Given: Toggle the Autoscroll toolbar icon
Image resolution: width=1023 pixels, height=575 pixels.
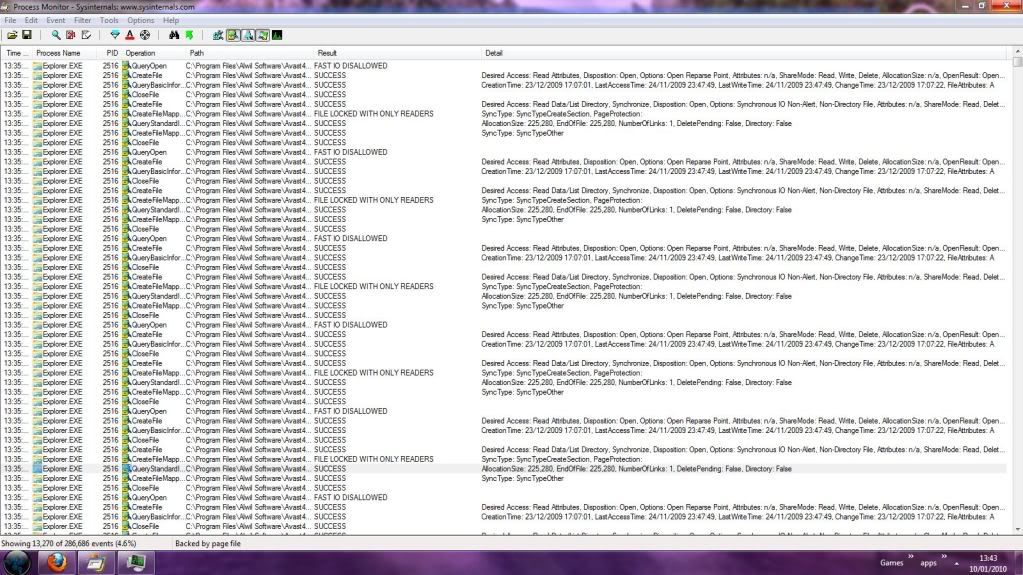Looking at the screenshot, I should click(70, 35).
